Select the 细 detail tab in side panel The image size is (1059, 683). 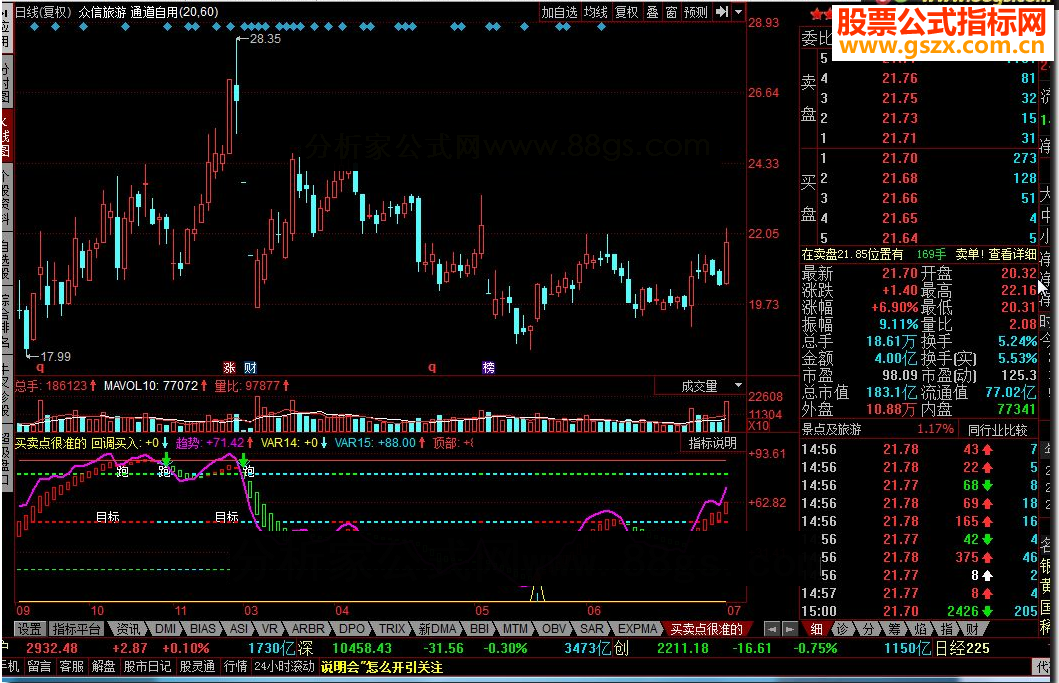(x=816, y=629)
